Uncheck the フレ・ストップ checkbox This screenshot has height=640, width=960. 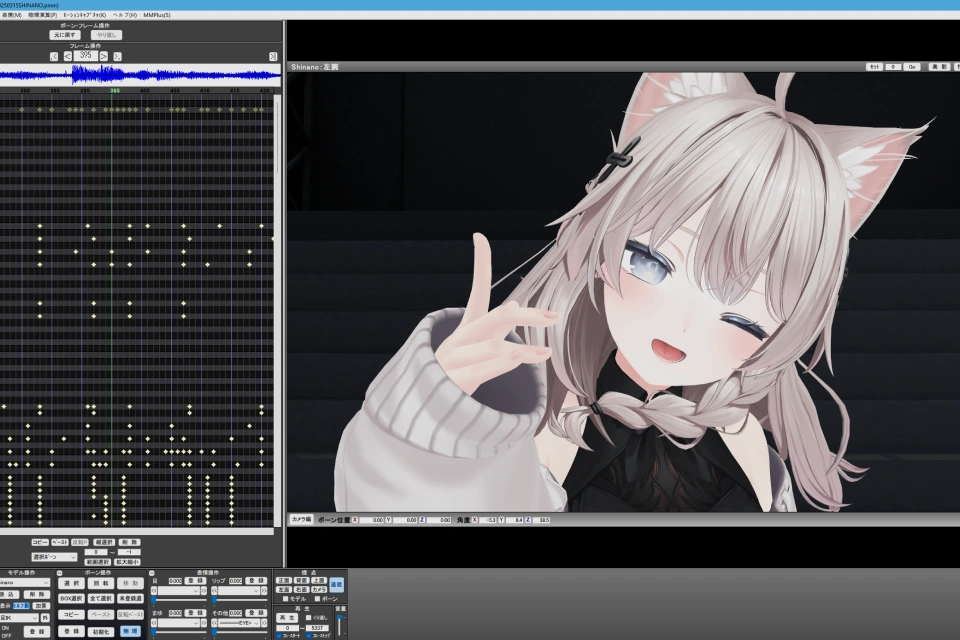tap(308, 636)
